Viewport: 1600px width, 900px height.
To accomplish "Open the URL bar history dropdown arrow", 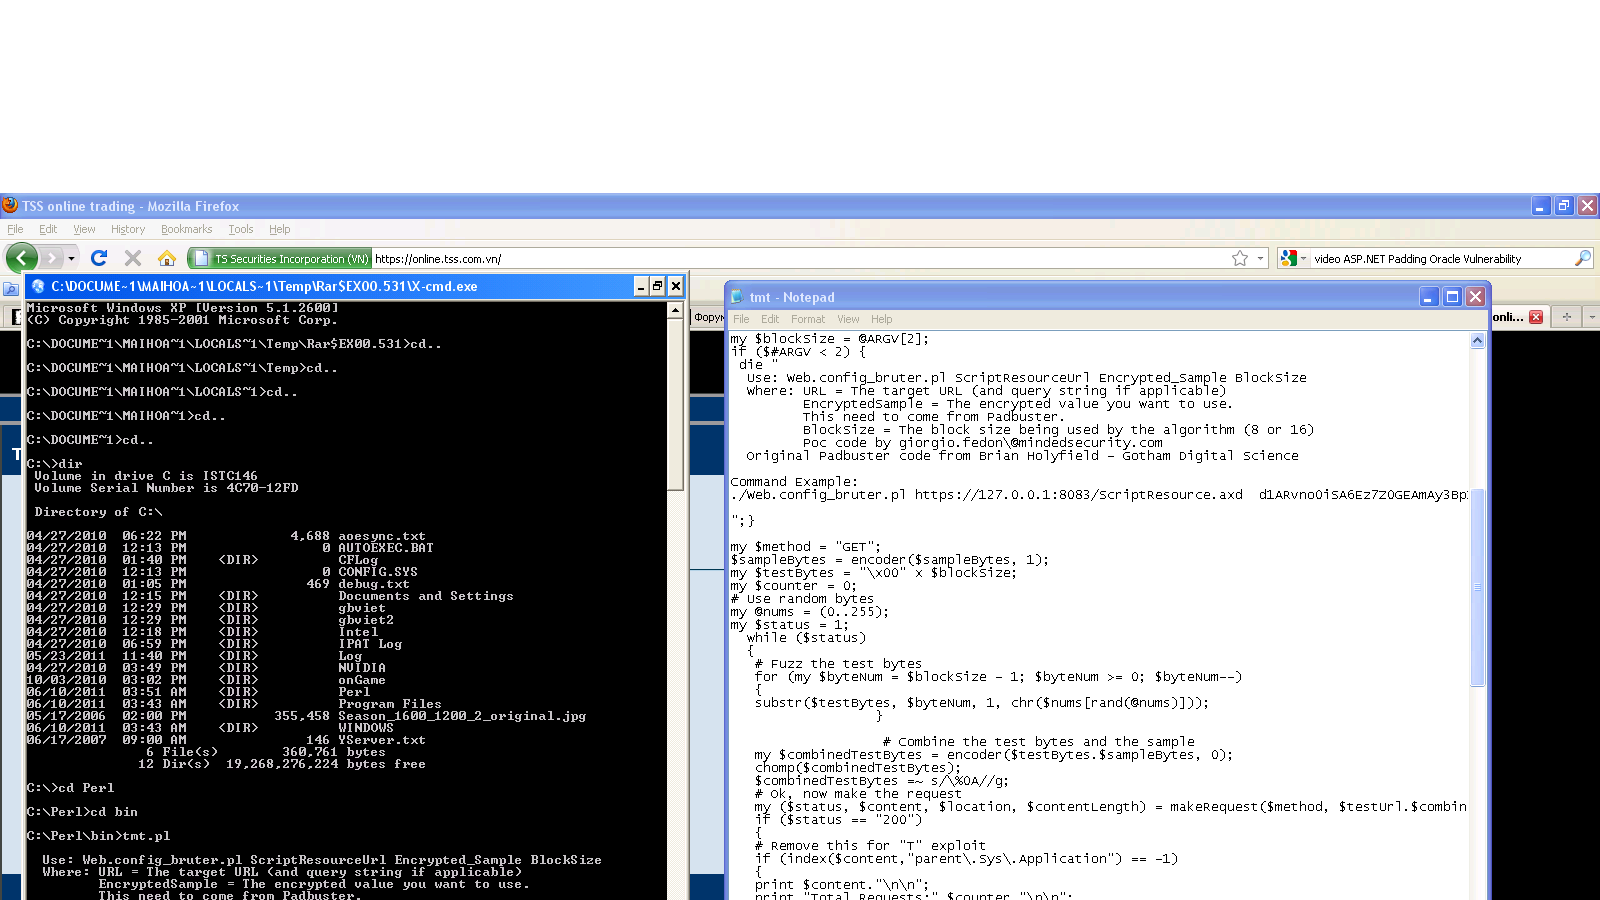I will [1260, 258].
